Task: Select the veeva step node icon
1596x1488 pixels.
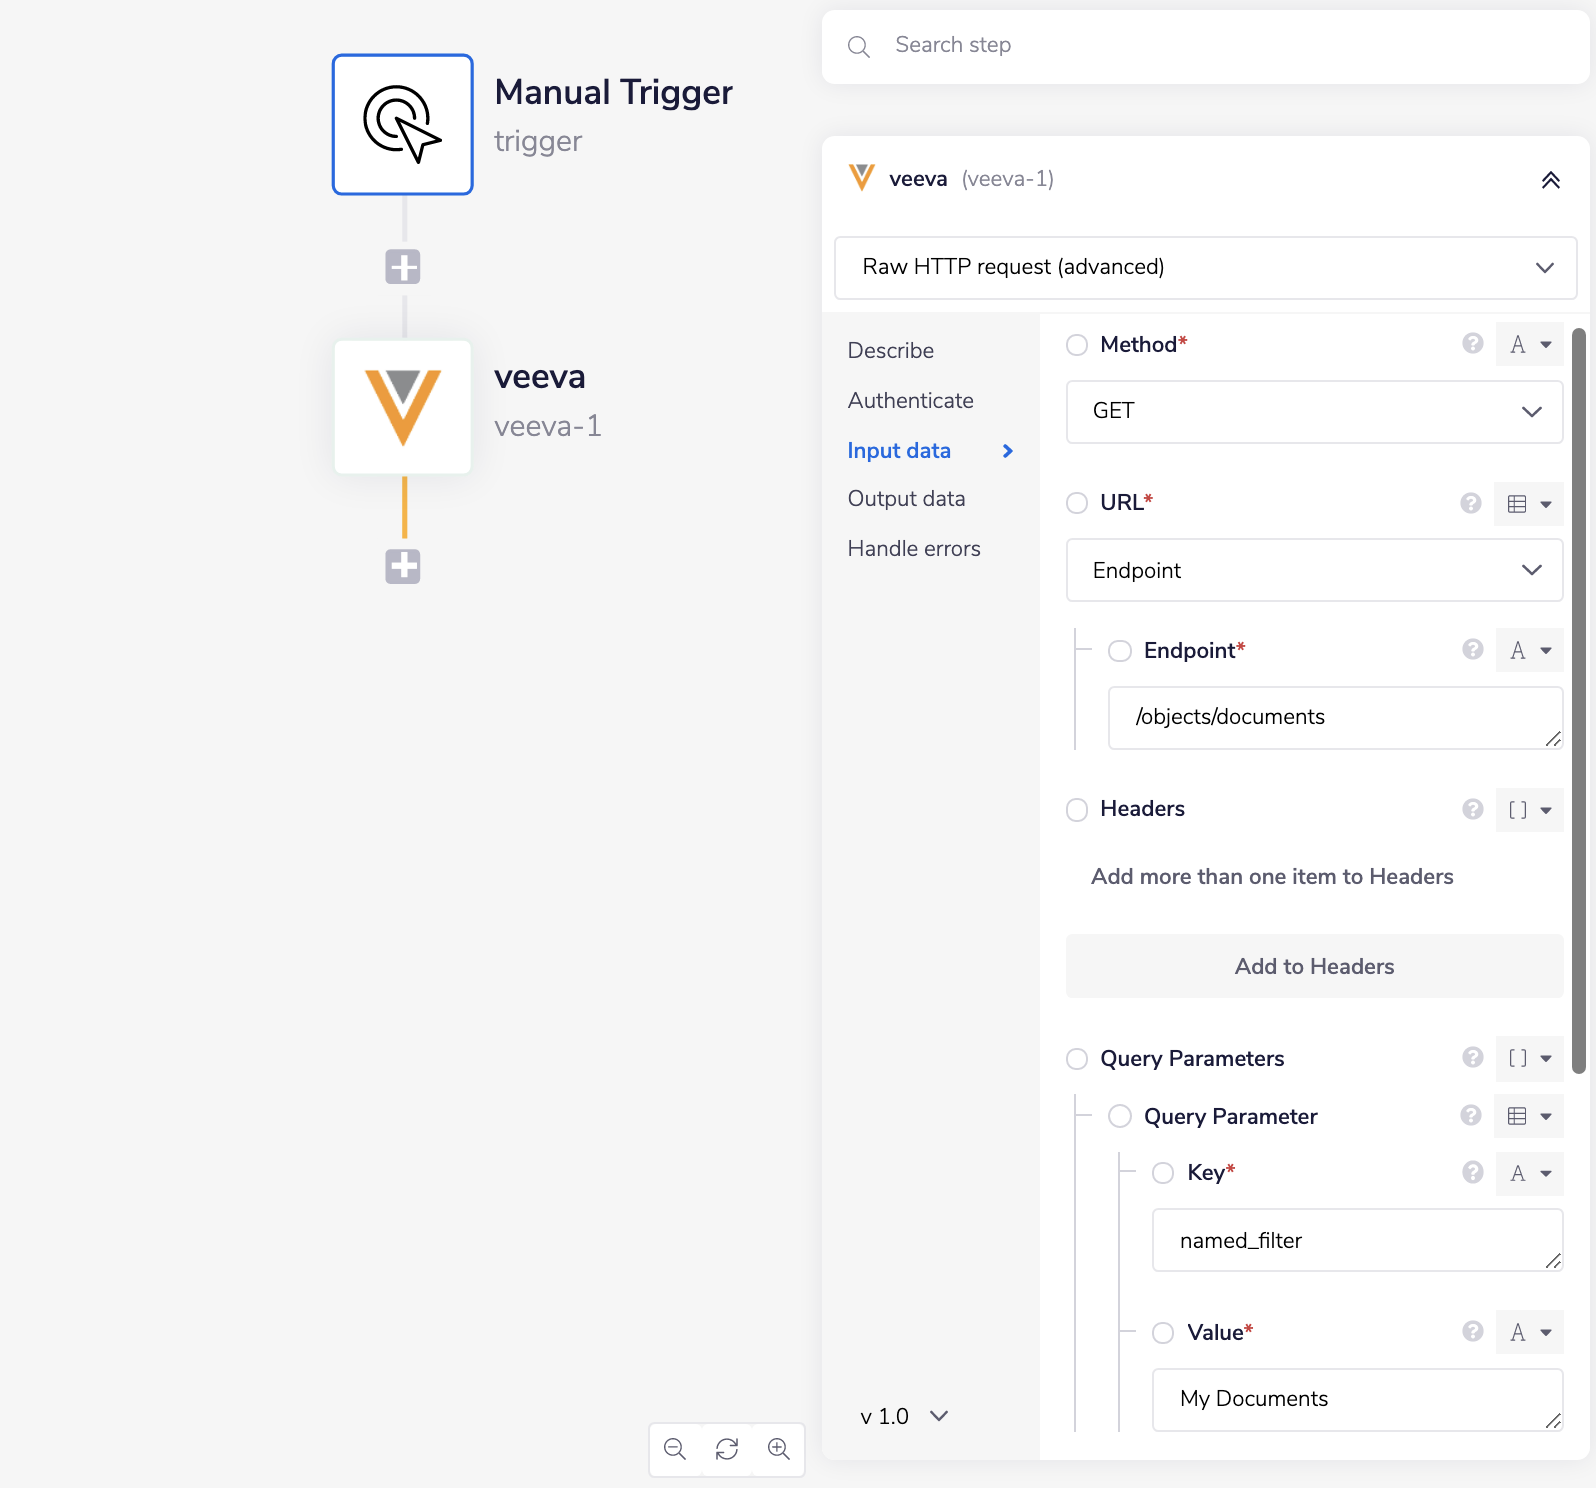Action: pos(402,407)
